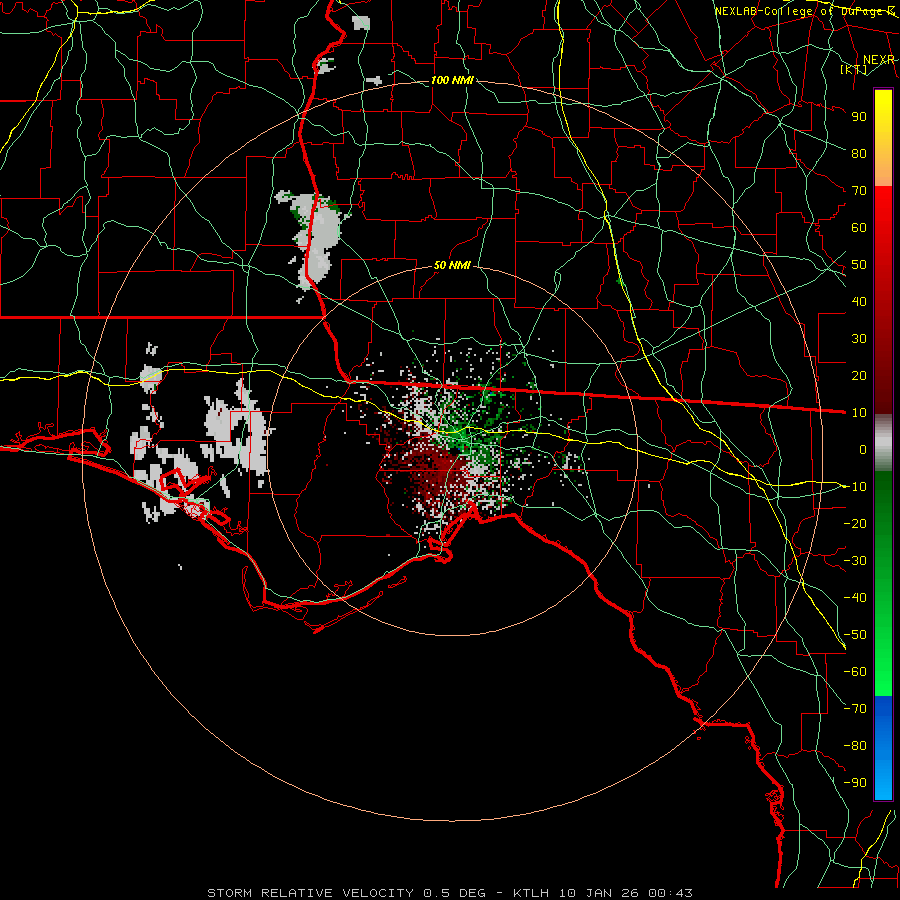Click the -50 value on velocity scale
Screen dimensions: 900x900
[x=855, y=635]
